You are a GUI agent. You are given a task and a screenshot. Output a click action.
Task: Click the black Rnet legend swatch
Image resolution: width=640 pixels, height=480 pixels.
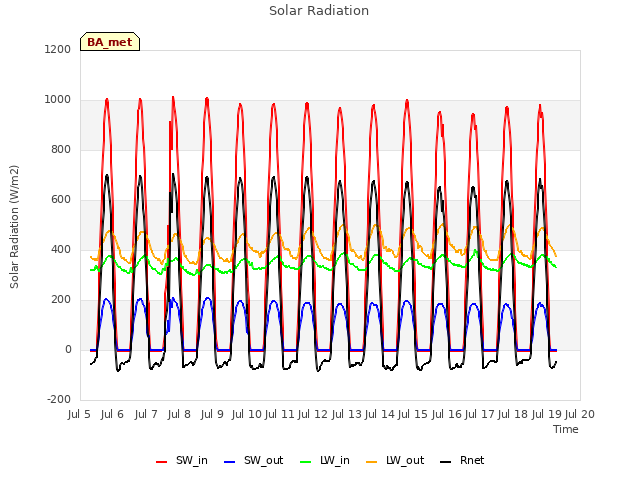tap(446, 462)
